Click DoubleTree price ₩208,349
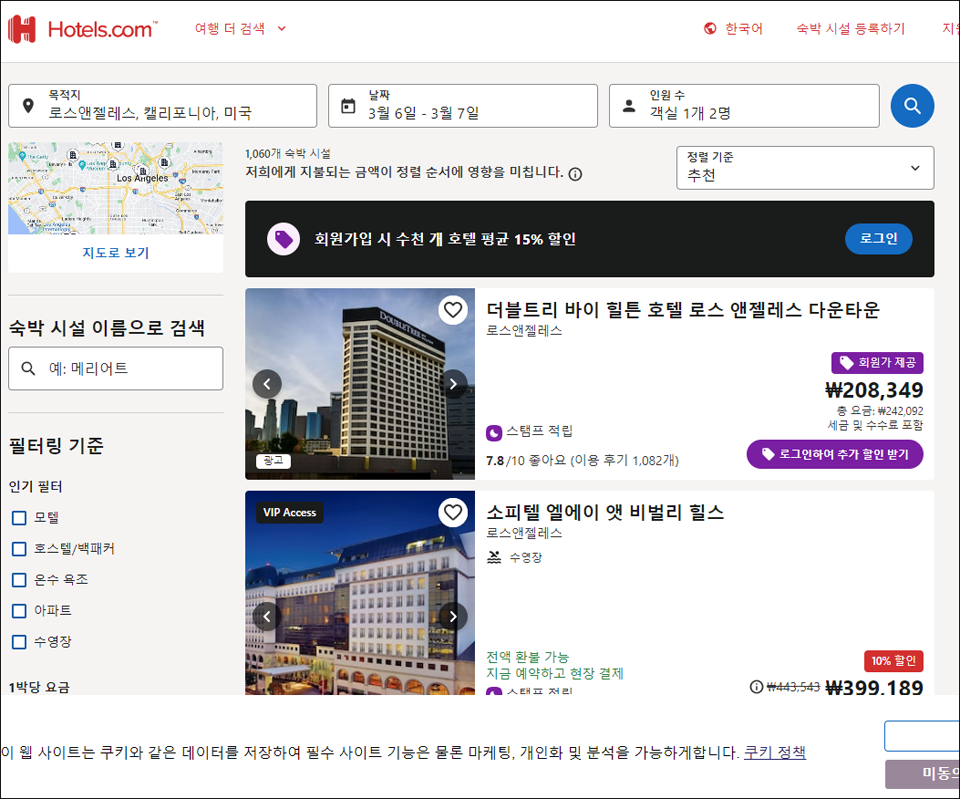 [x=874, y=390]
